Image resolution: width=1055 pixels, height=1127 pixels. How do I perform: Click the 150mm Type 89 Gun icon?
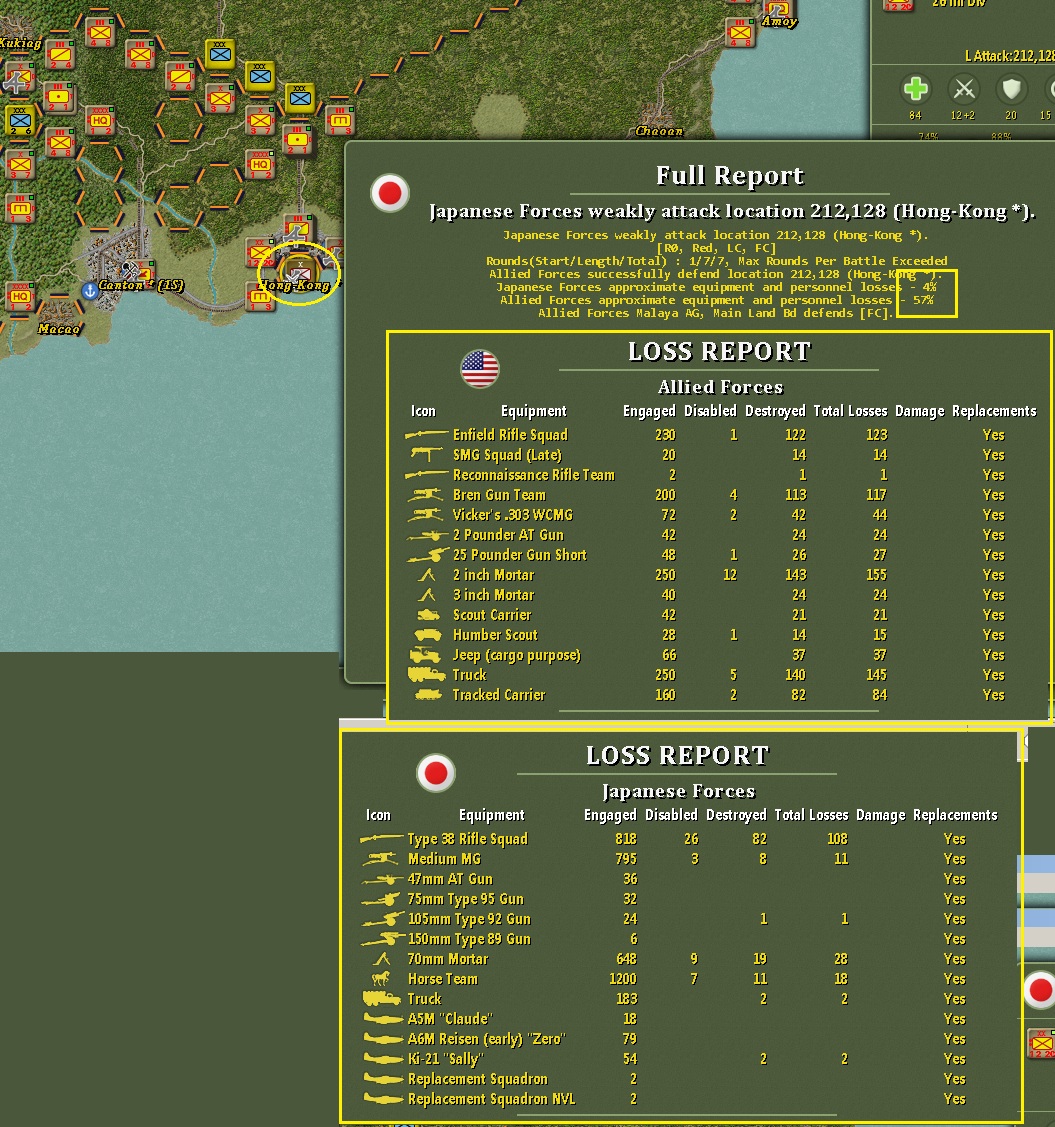(383, 939)
